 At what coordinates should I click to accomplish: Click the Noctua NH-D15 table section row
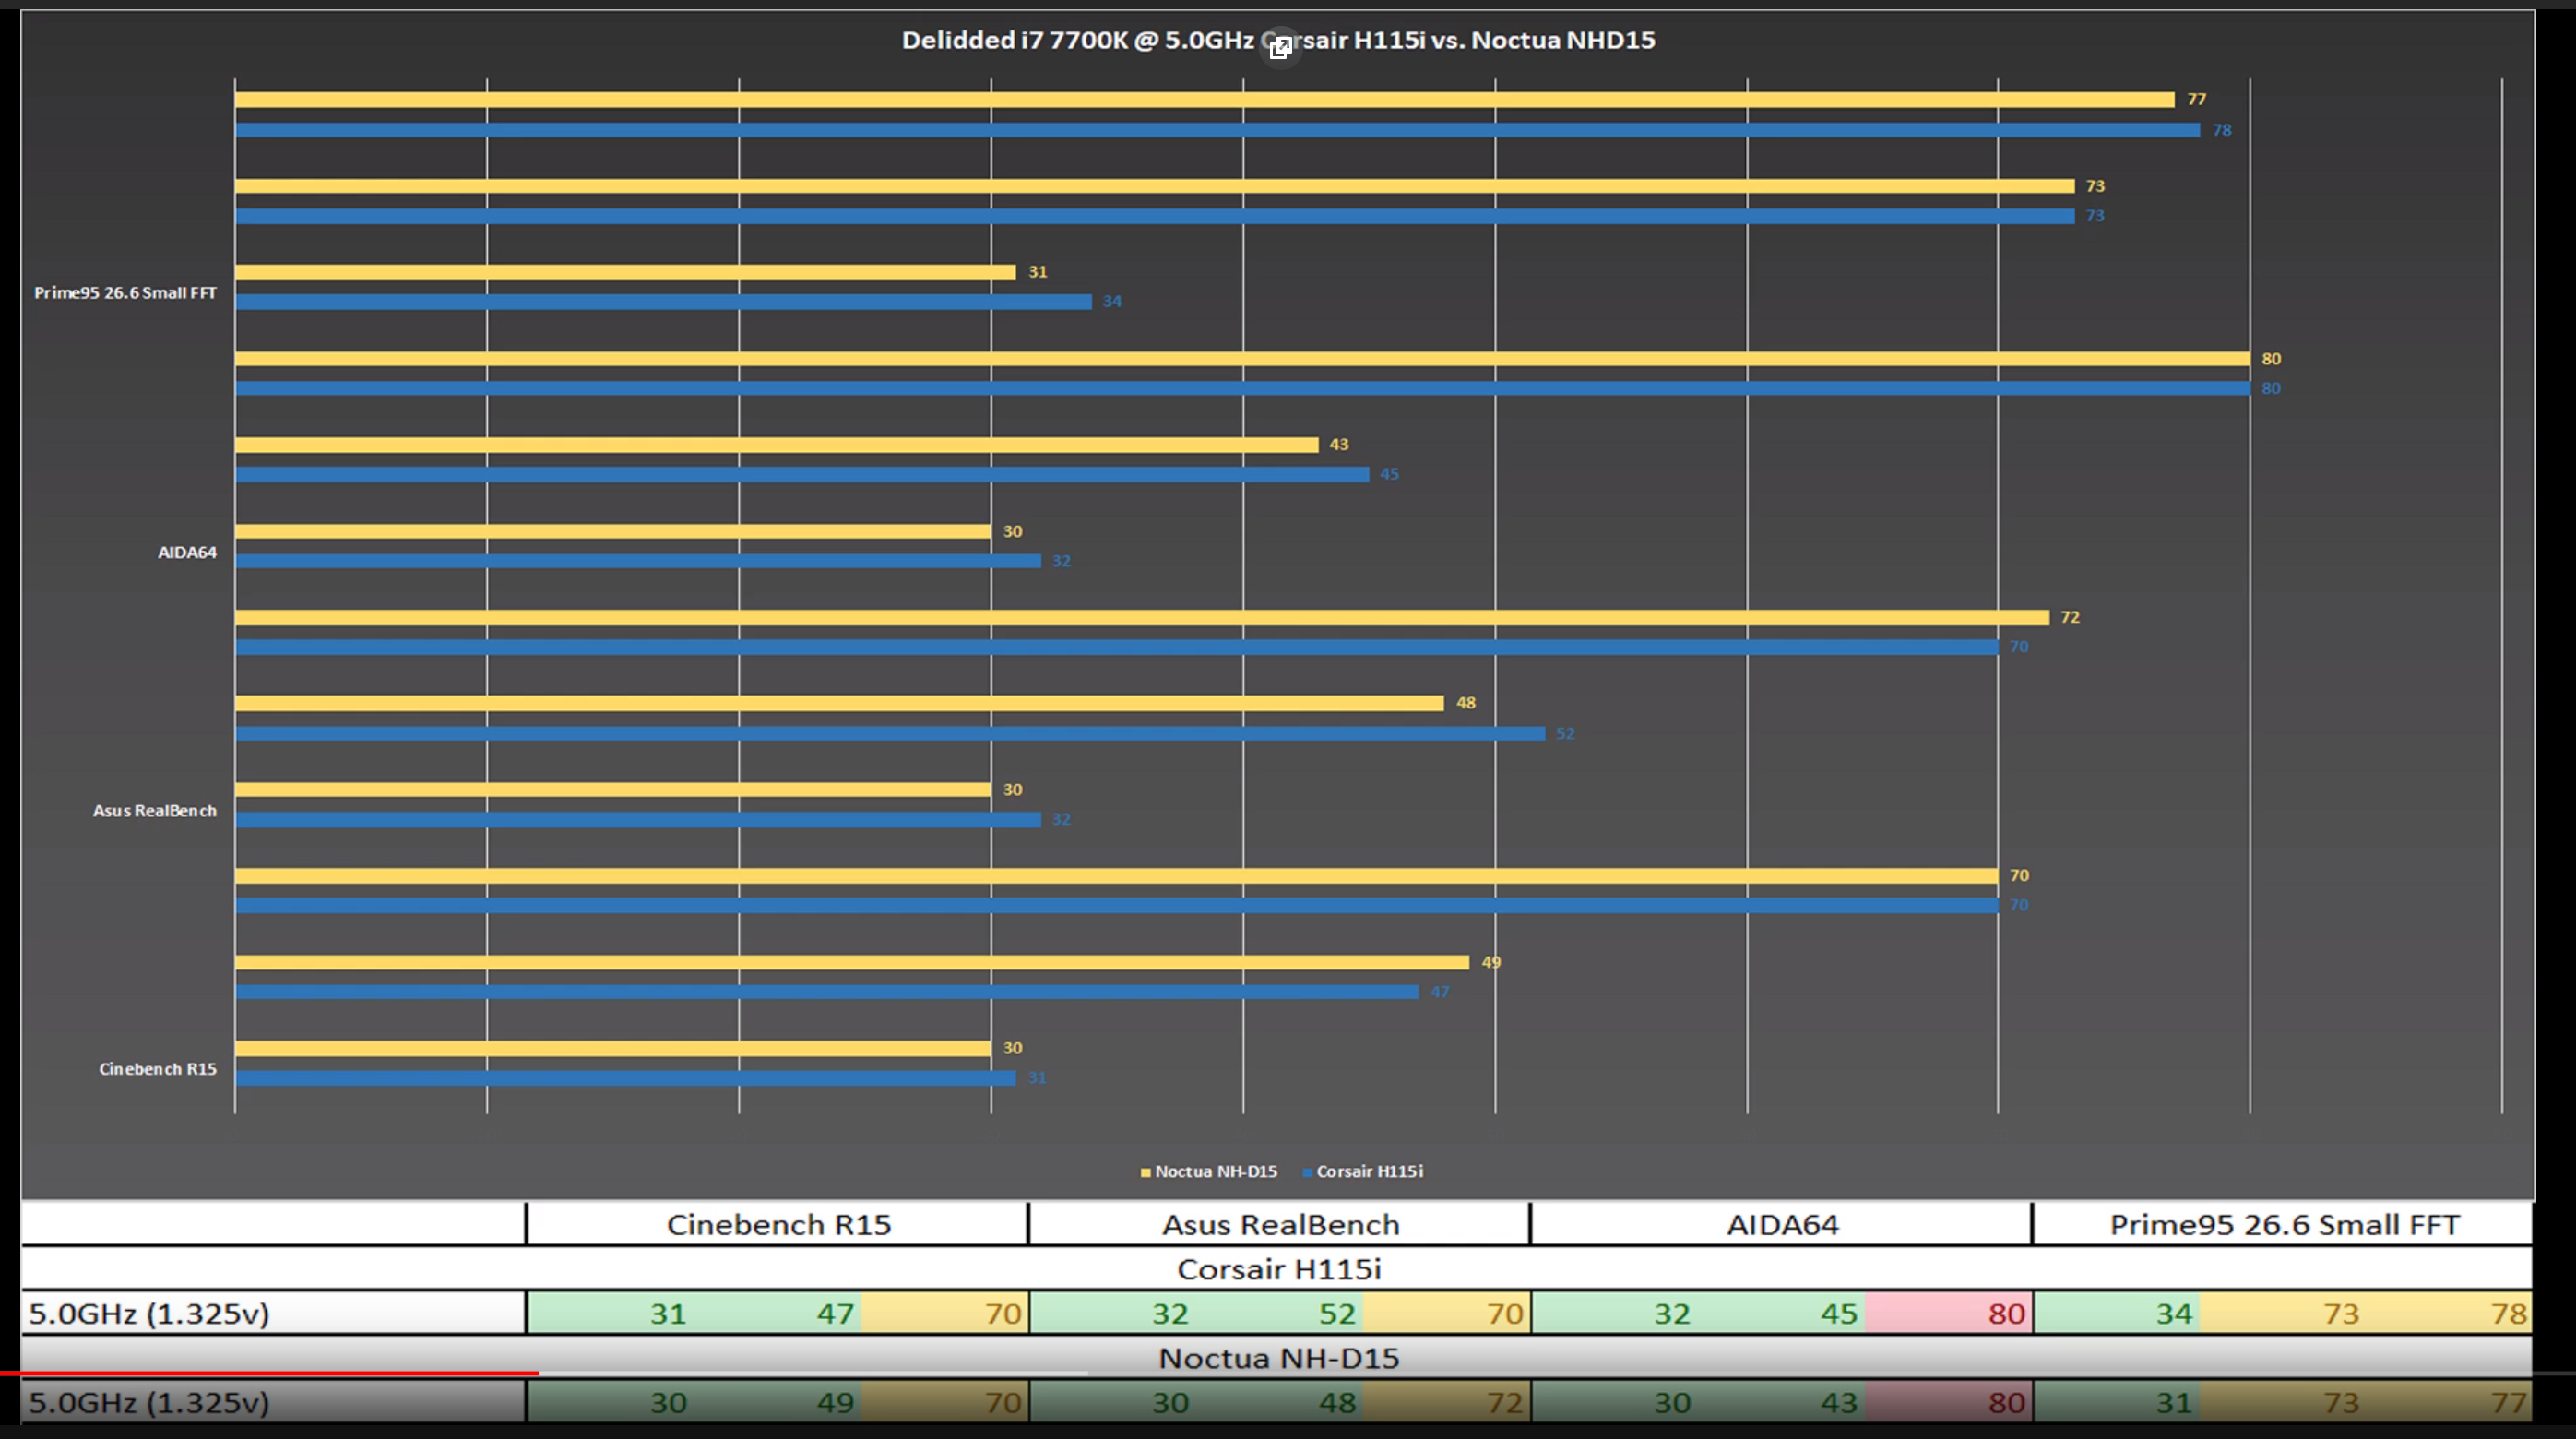1278,1357
